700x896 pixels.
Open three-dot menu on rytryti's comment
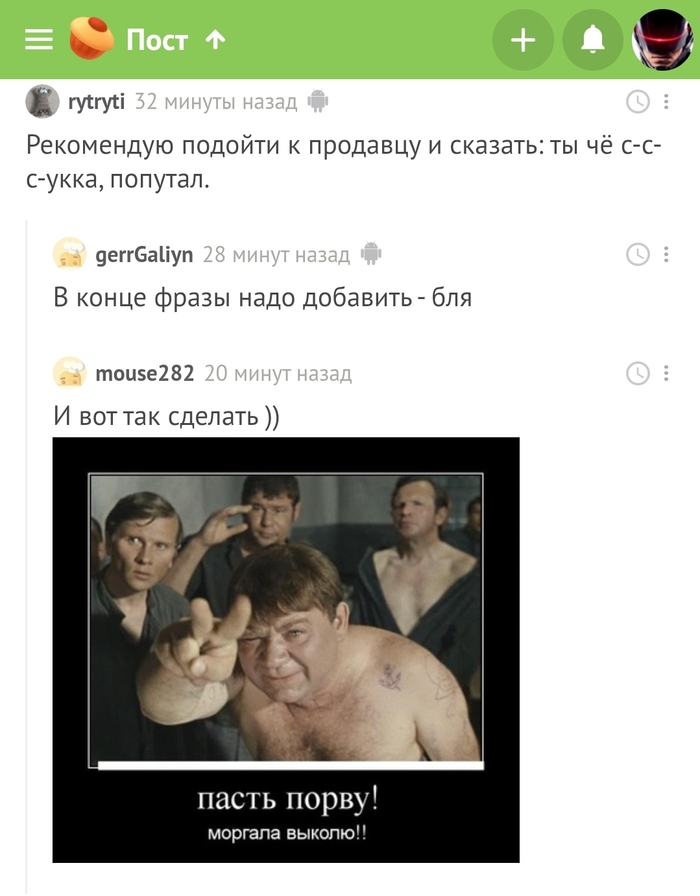[666, 102]
